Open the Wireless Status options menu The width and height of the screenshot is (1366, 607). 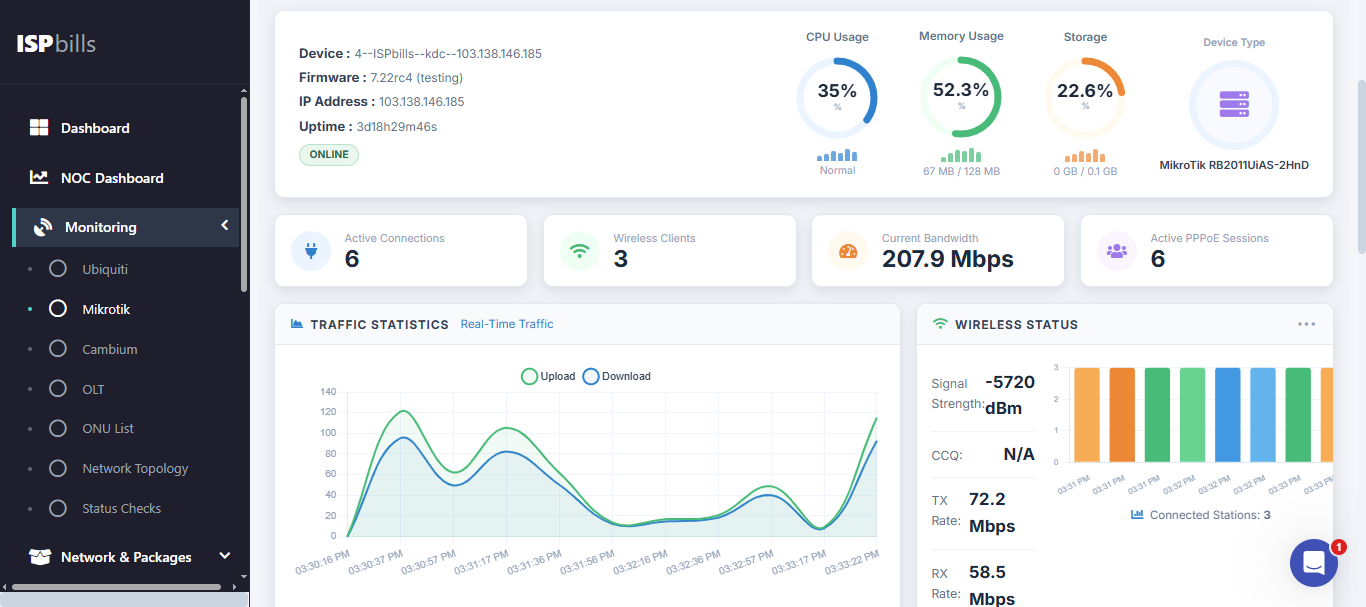(1306, 323)
